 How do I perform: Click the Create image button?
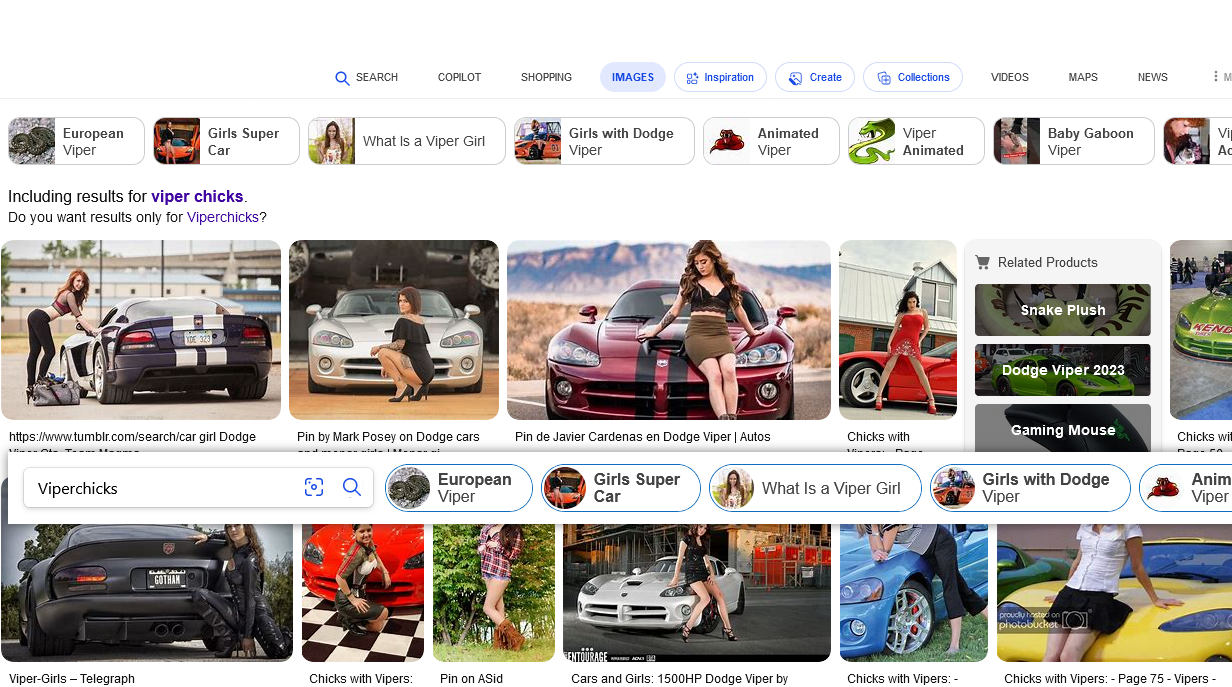coord(815,77)
